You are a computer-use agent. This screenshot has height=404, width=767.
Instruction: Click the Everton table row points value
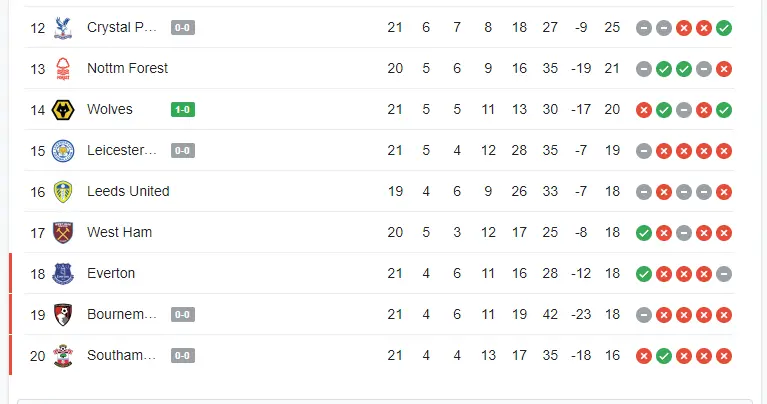pos(612,273)
